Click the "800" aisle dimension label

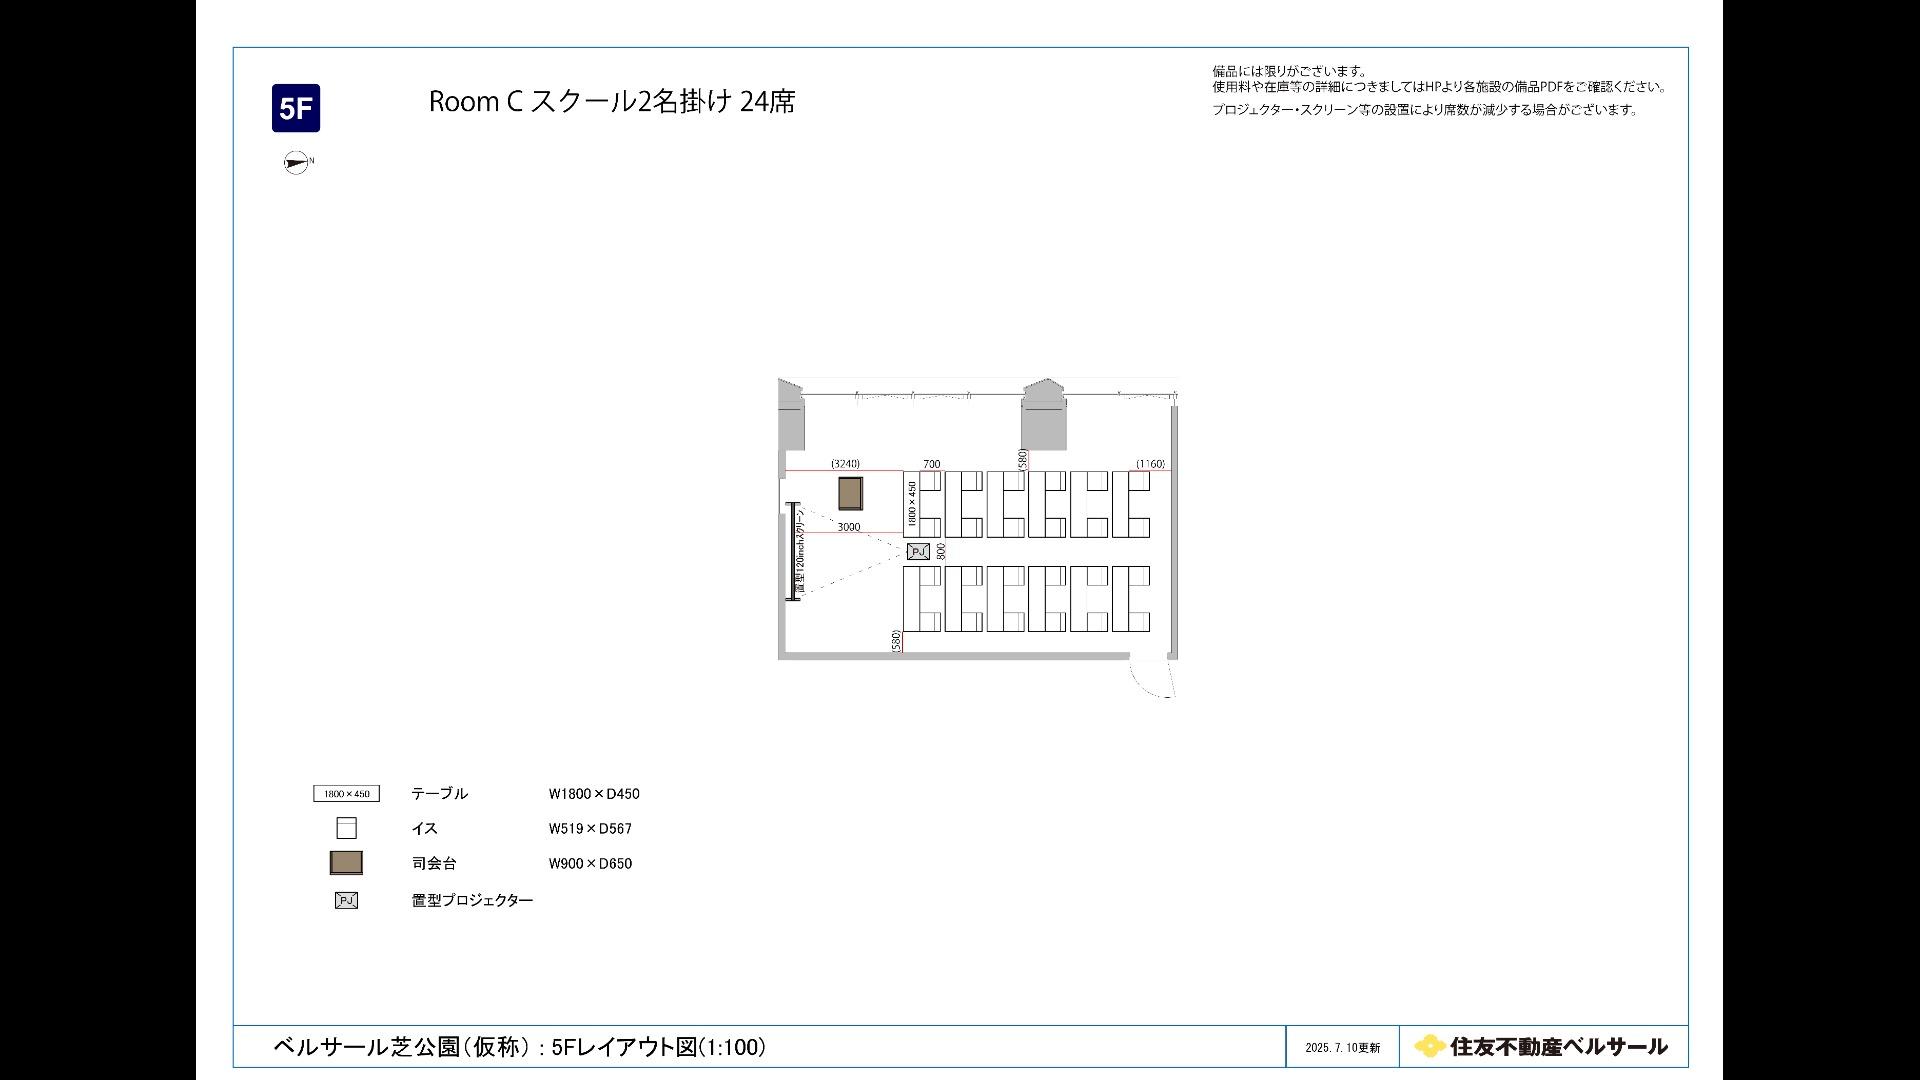(941, 551)
